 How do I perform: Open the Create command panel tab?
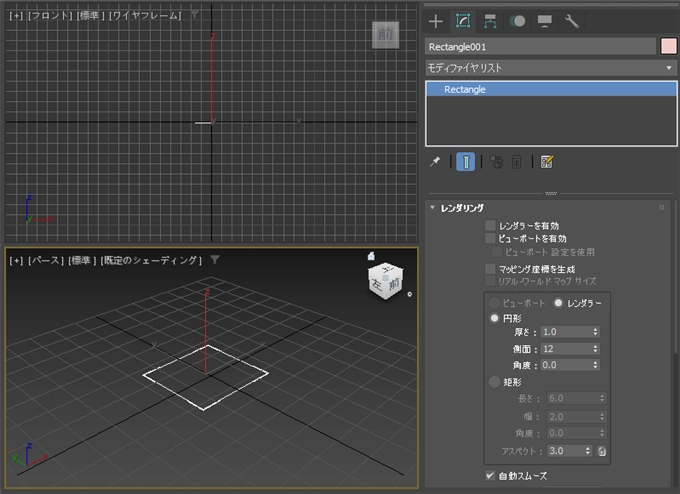(435, 21)
